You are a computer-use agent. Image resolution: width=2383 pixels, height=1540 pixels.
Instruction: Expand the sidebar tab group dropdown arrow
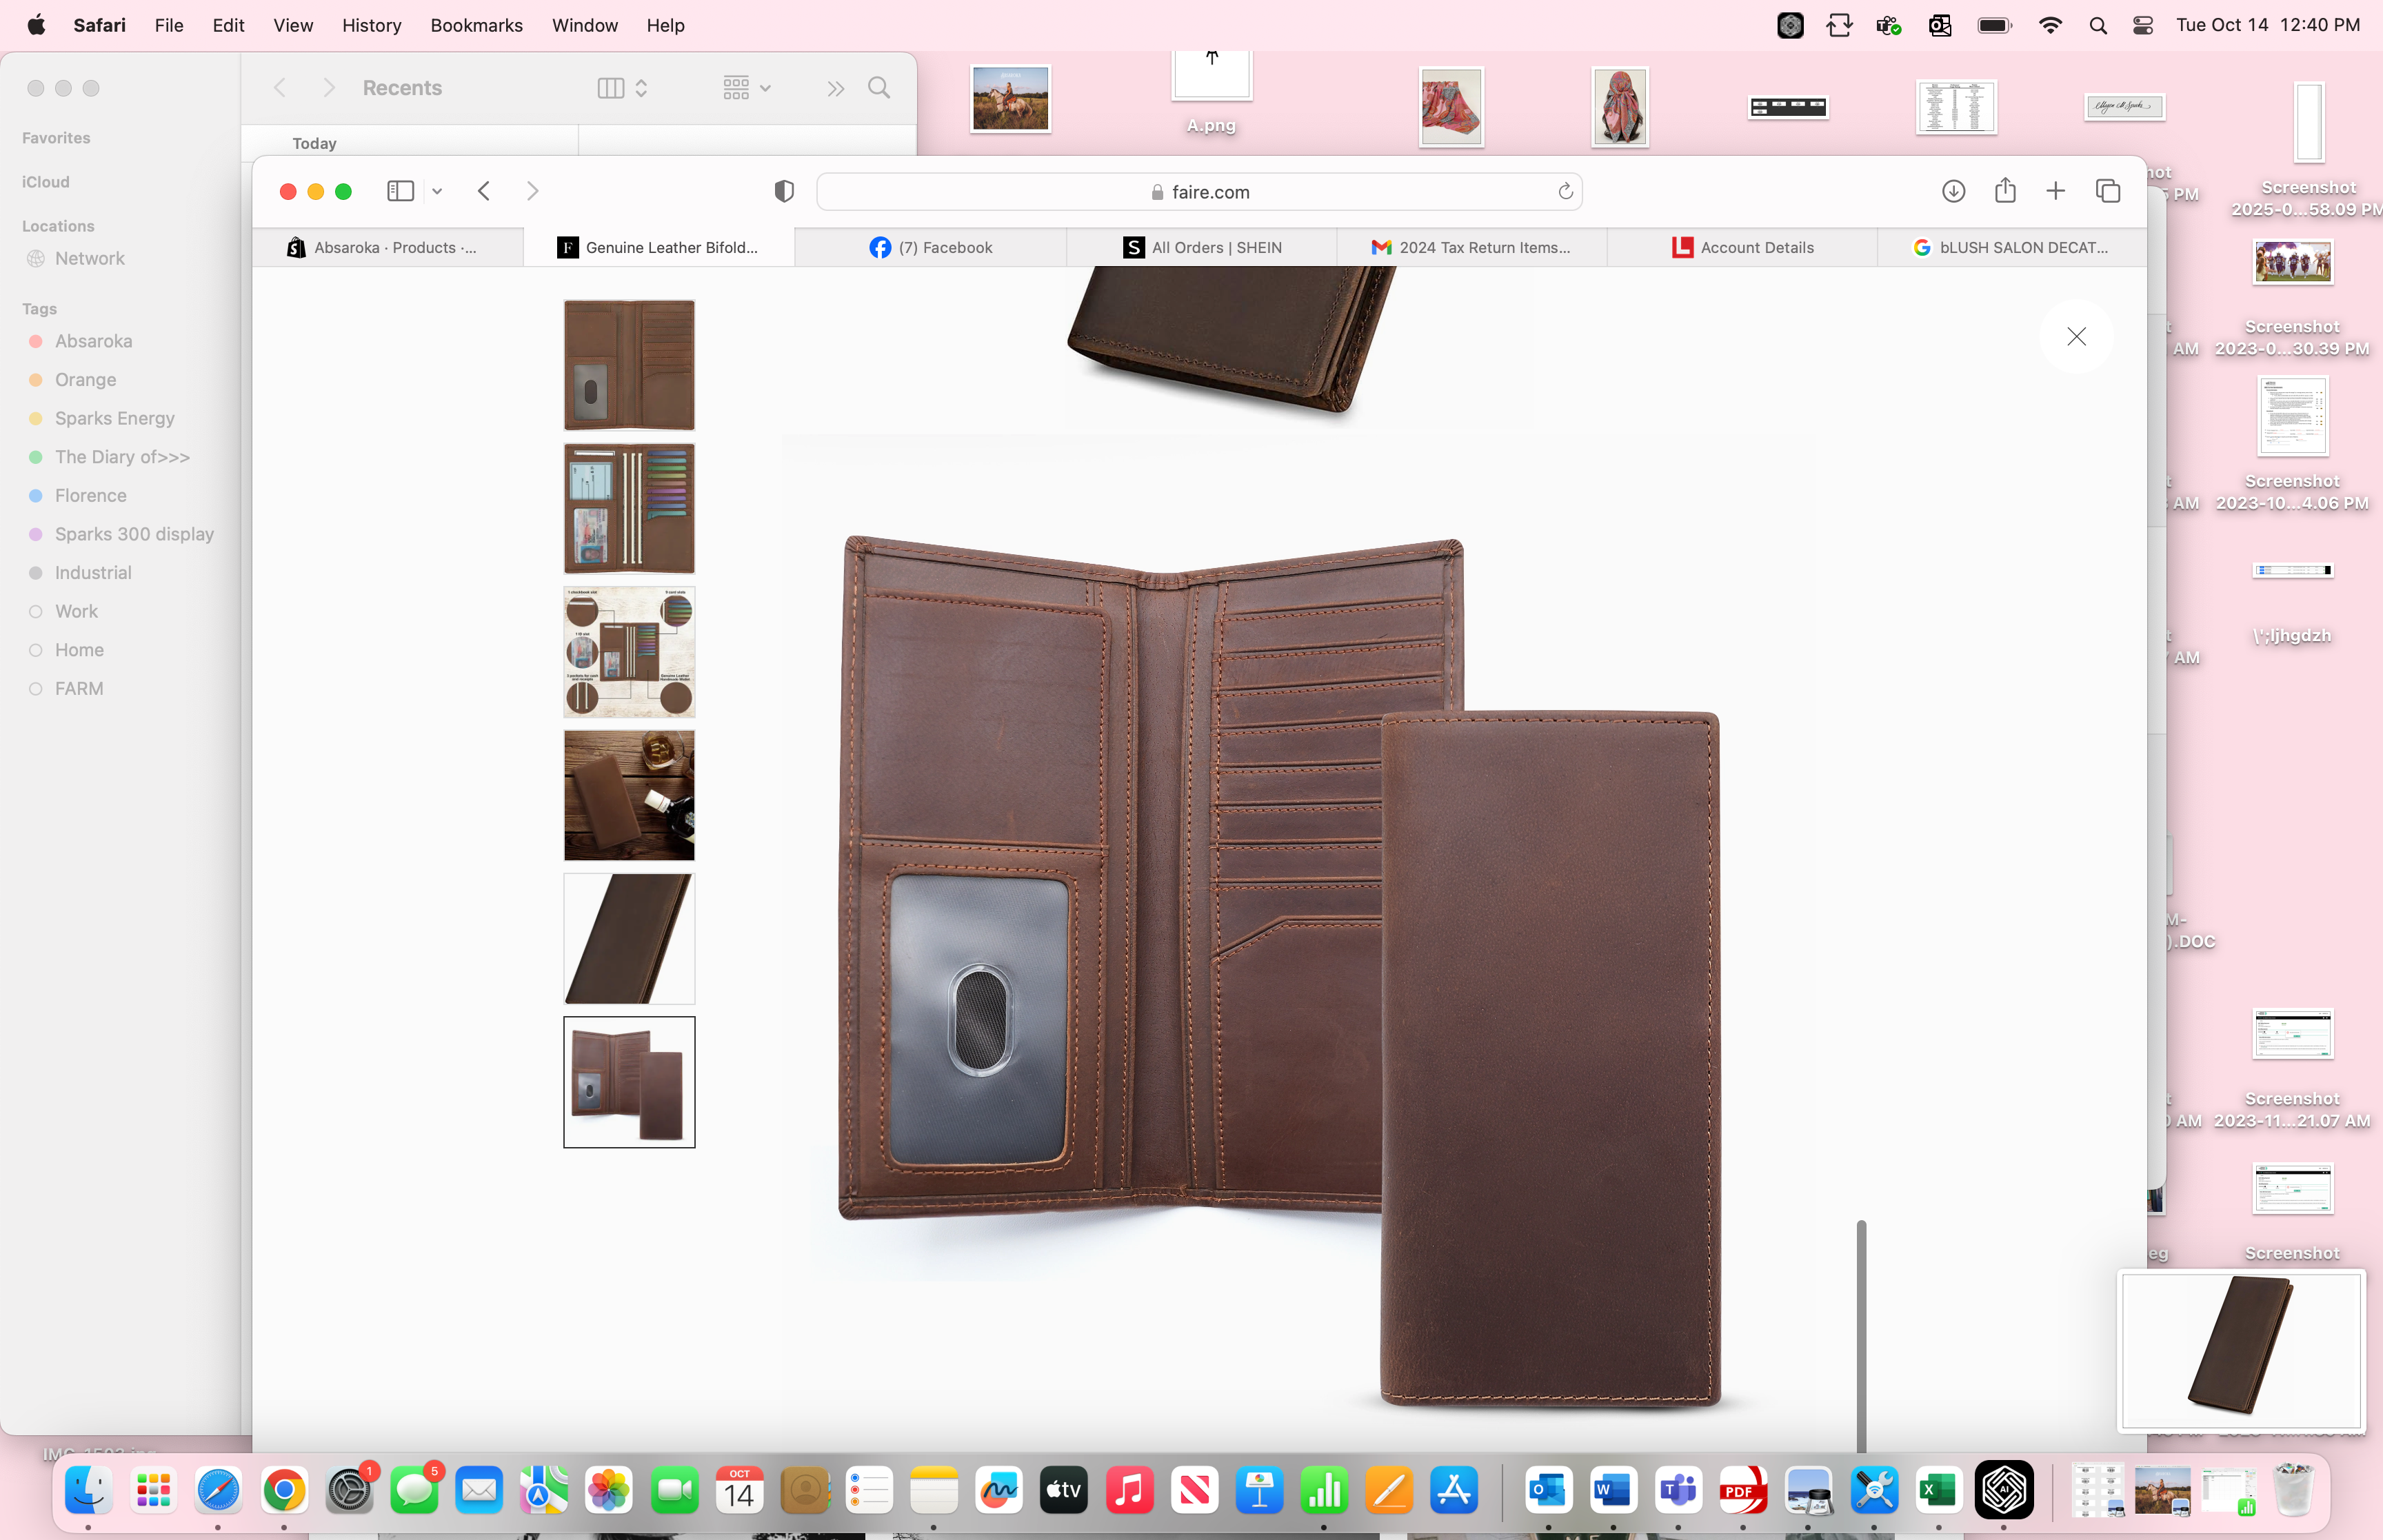pos(437,191)
